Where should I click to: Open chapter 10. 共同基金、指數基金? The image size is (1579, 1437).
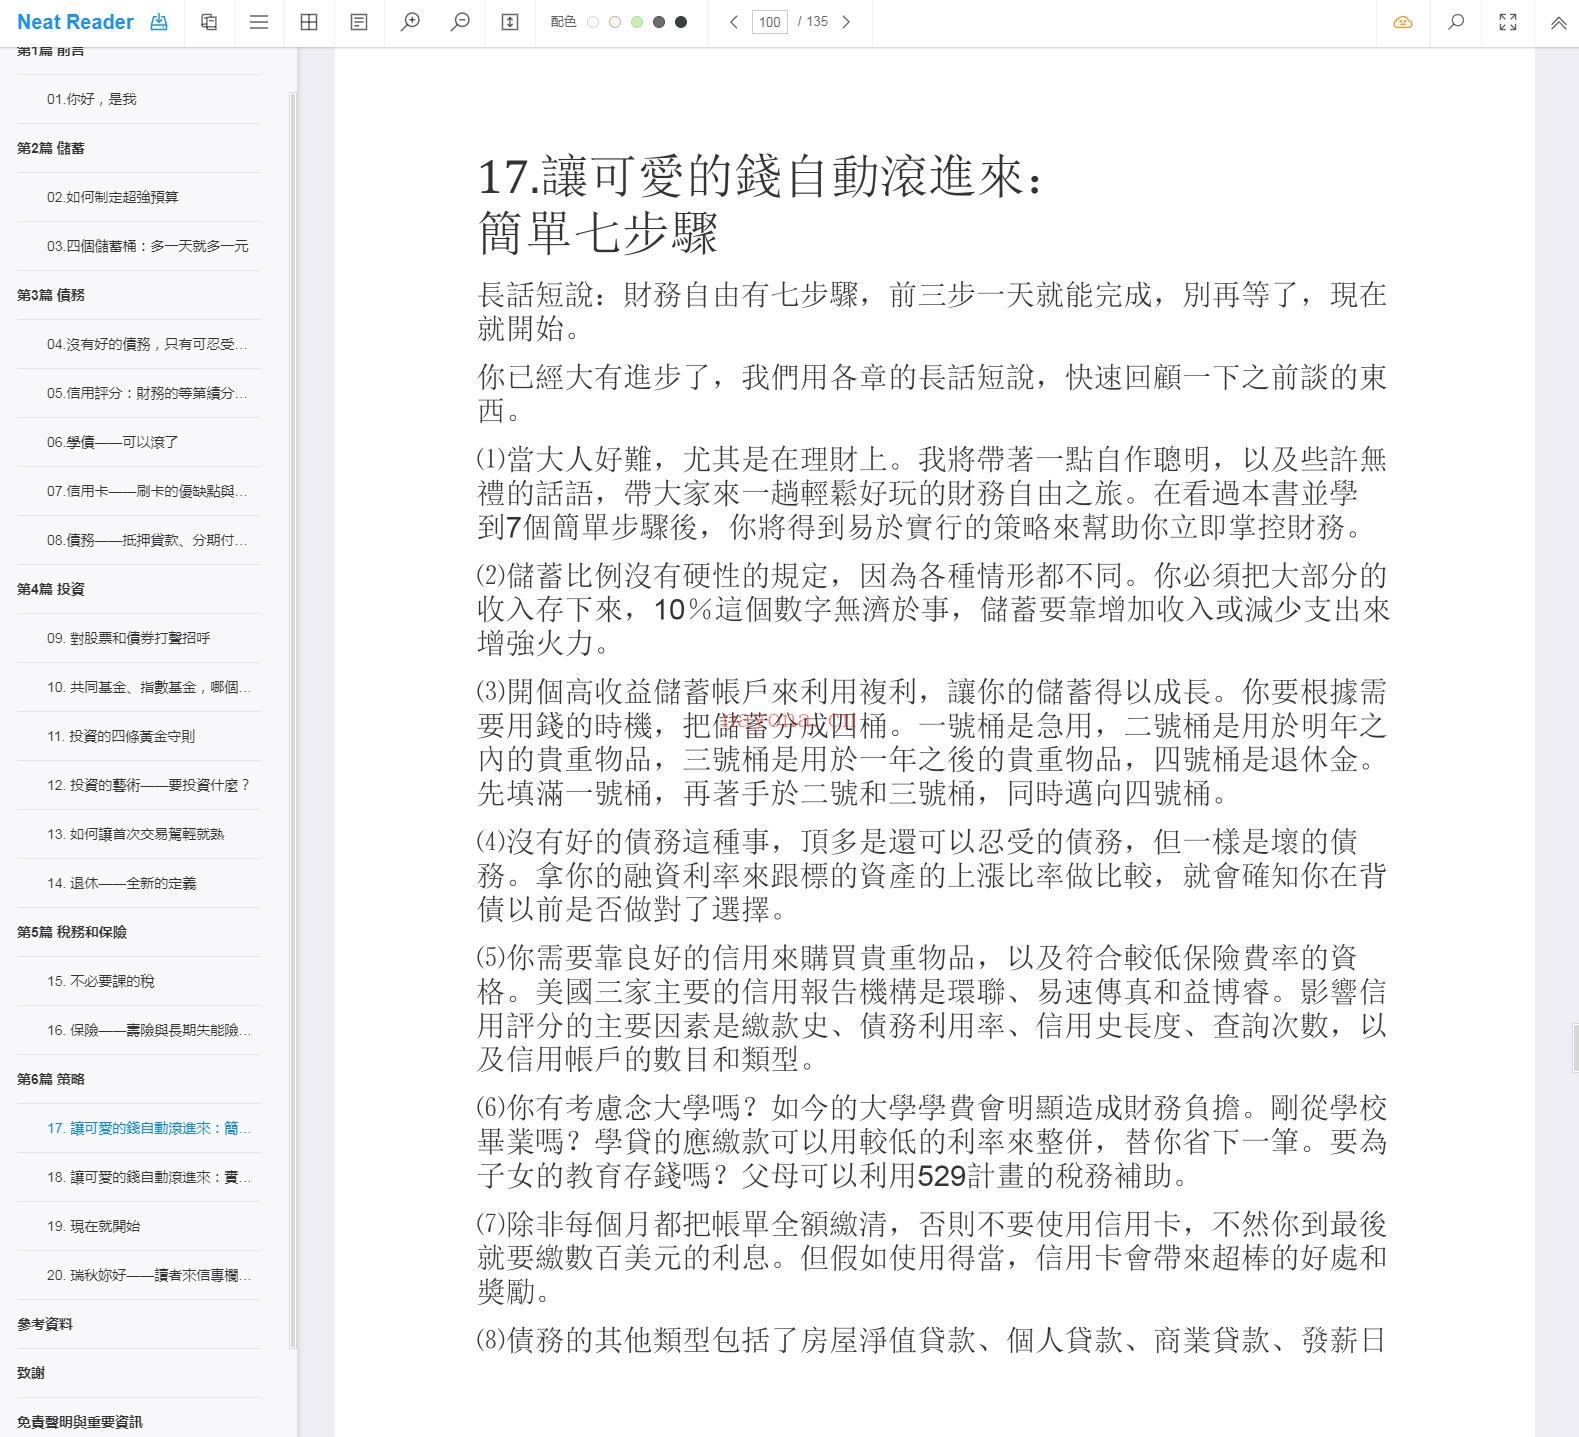pos(138,687)
